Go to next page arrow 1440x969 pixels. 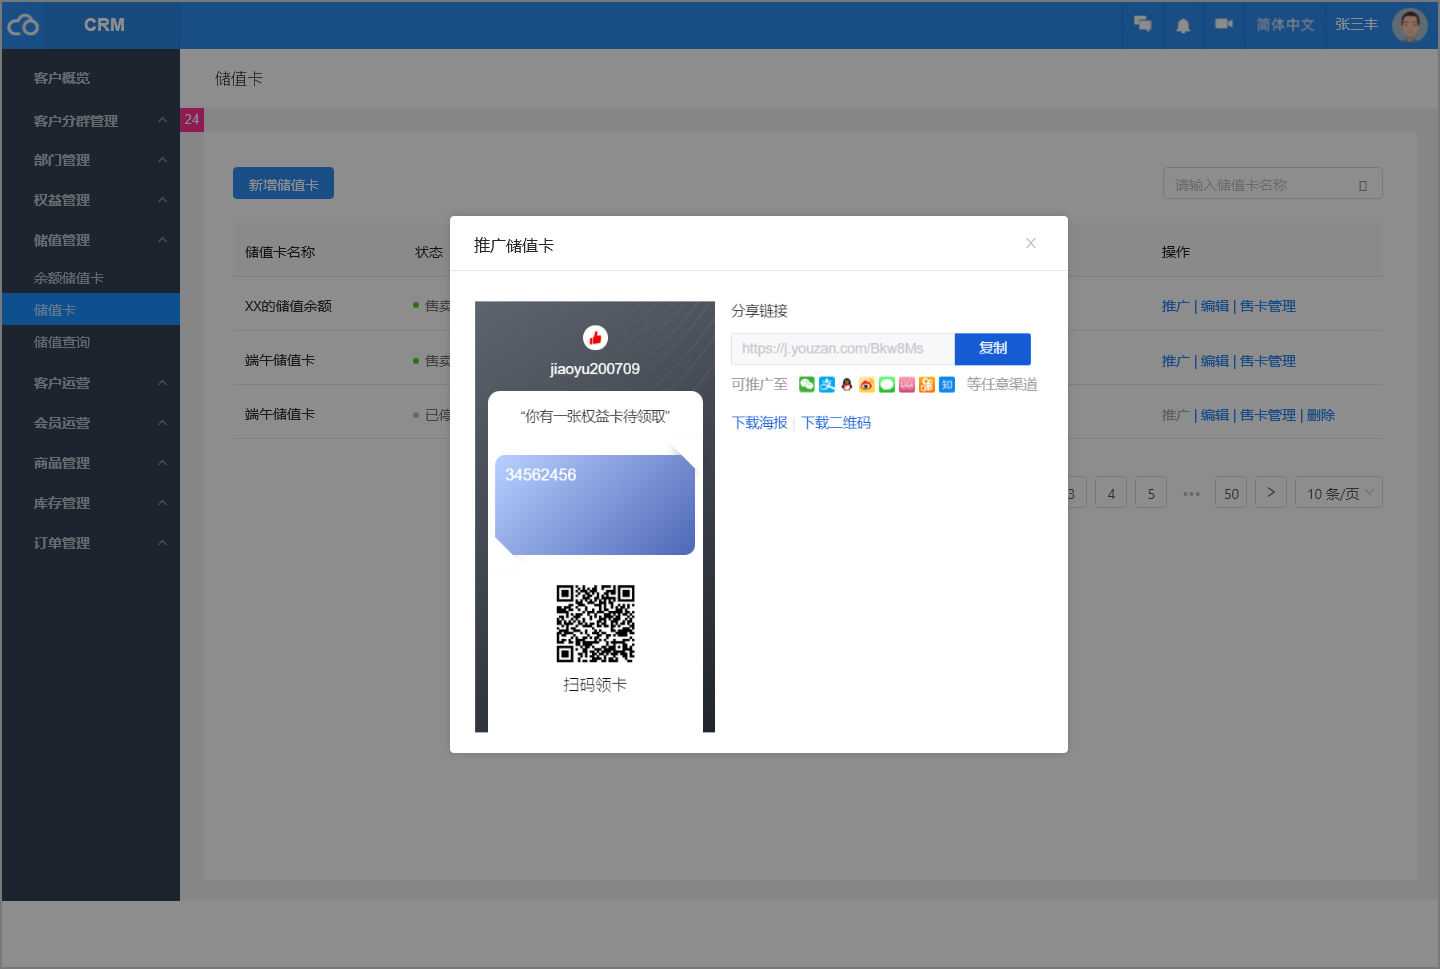(x=1271, y=492)
